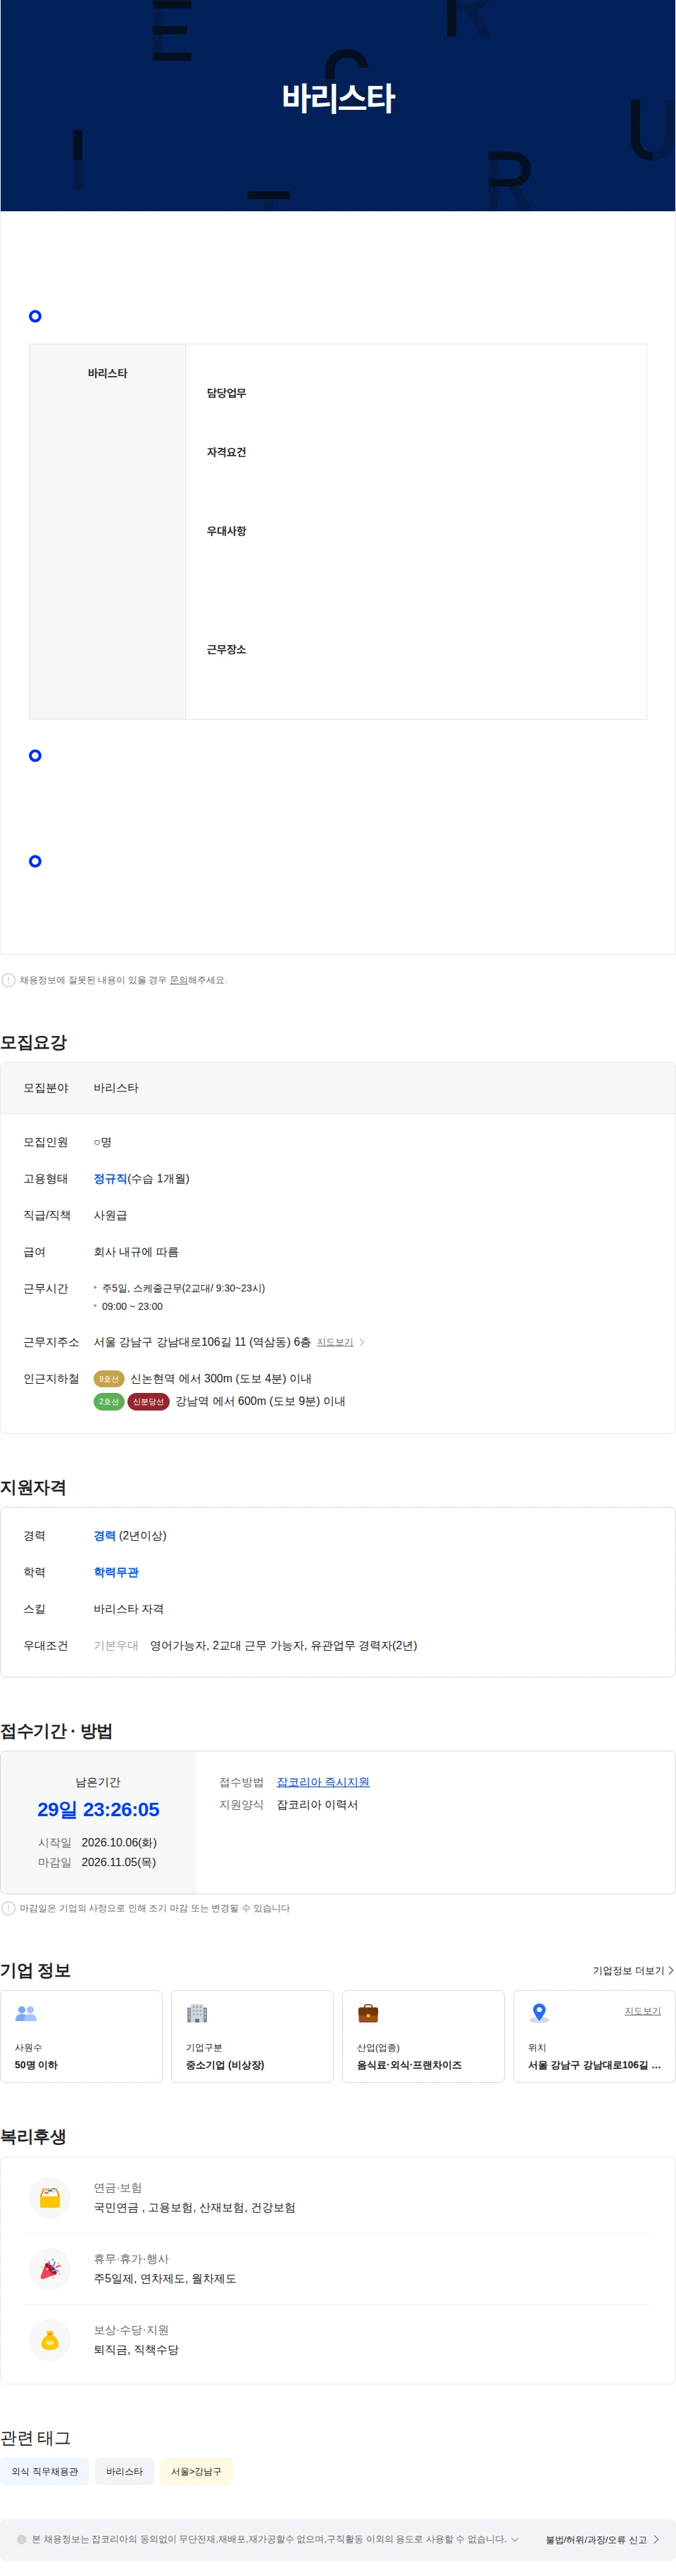
Task: Click 퇴직금, 직책수당 text
Action: point(136,2350)
